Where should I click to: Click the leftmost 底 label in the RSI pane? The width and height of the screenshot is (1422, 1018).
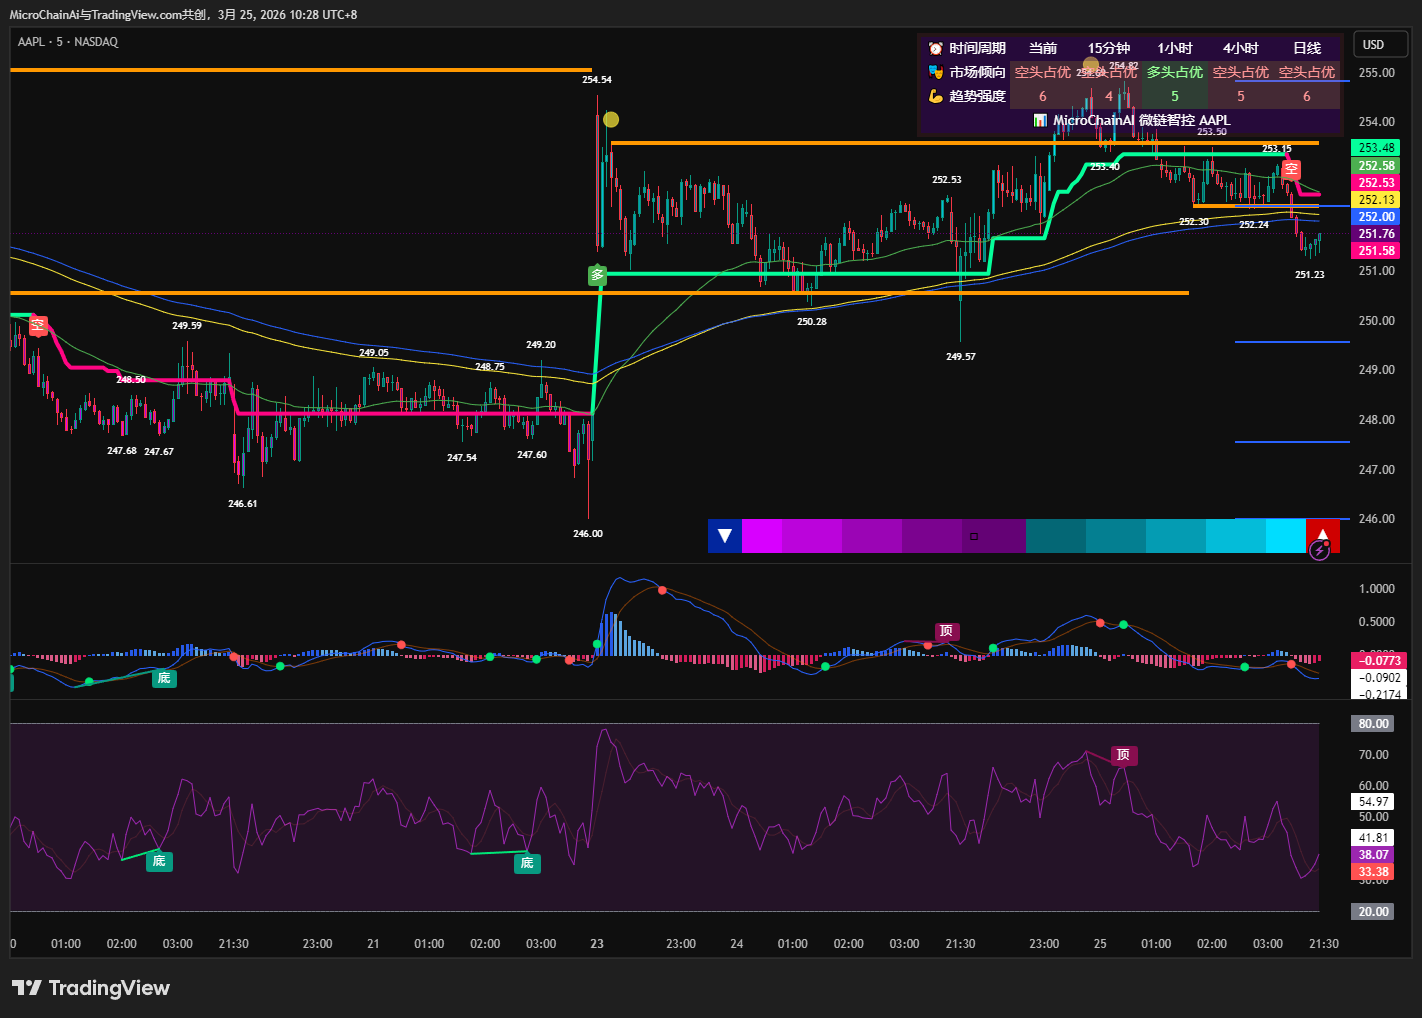[159, 861]
